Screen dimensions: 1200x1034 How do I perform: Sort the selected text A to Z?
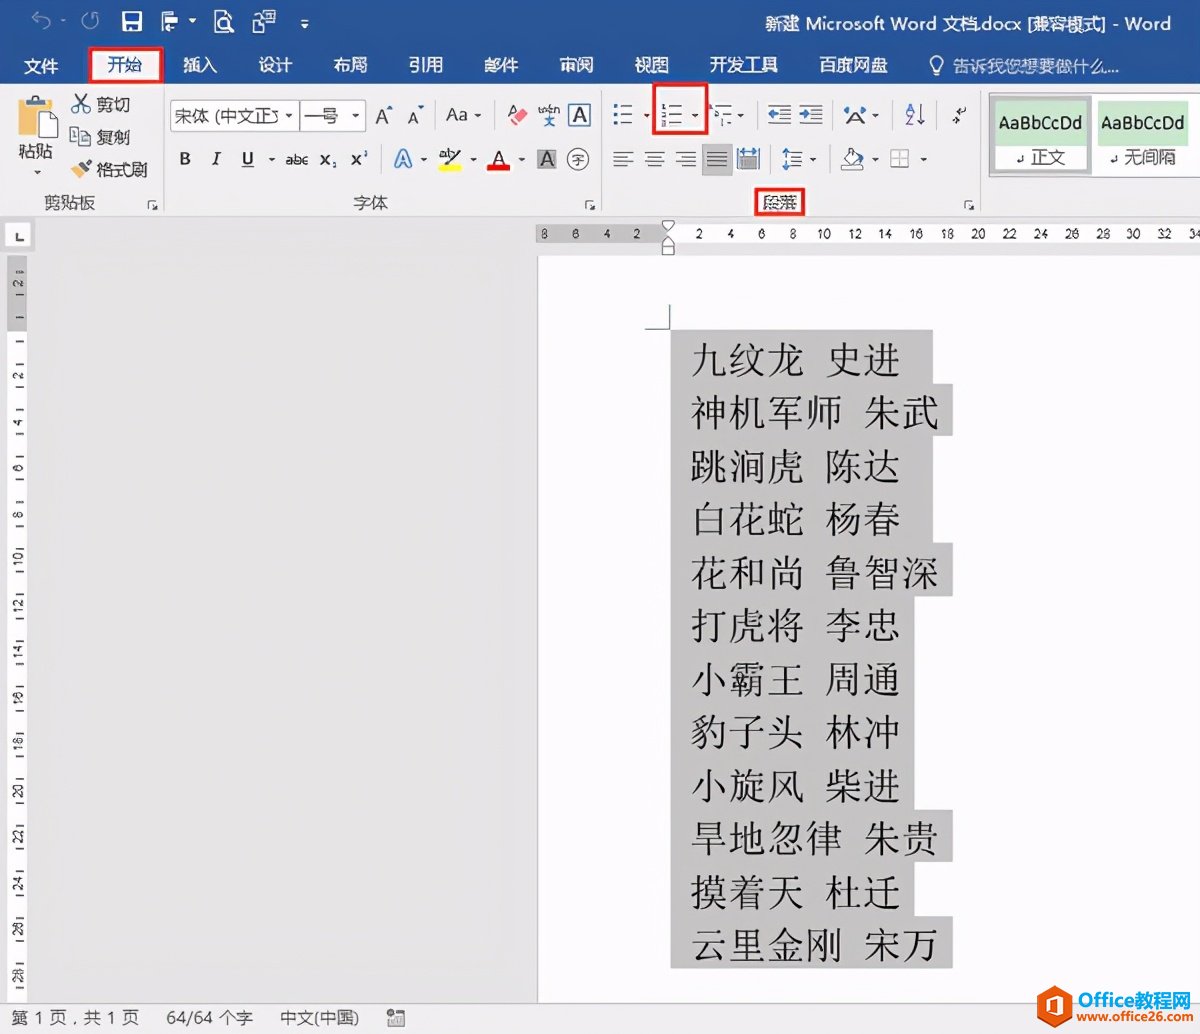pyautogui.click(x=915, y=115)
